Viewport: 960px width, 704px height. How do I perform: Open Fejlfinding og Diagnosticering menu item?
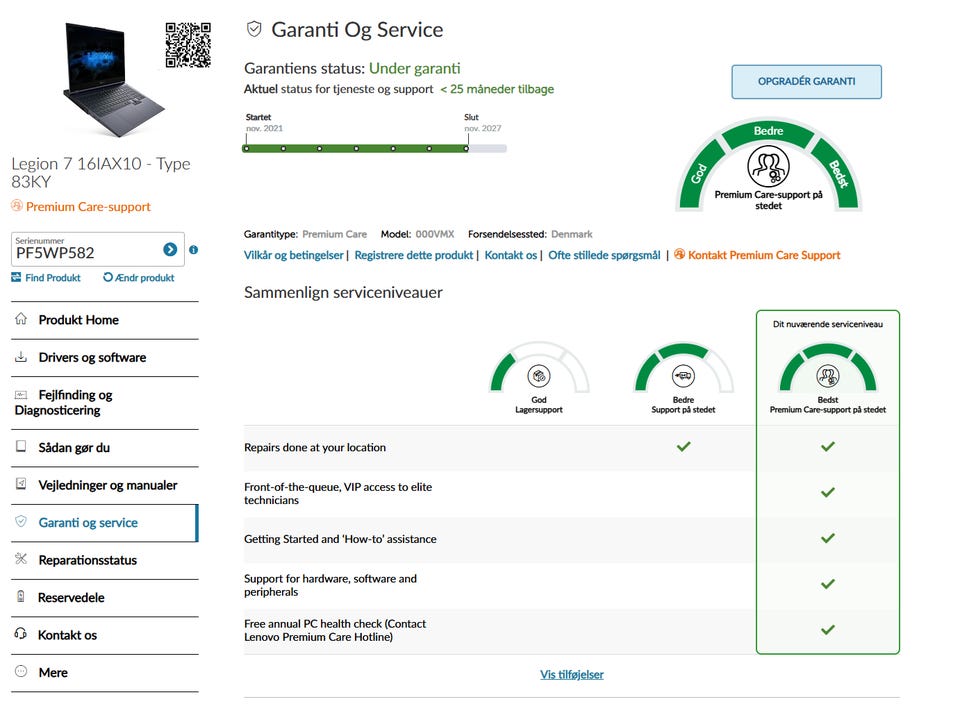[105, 403]
